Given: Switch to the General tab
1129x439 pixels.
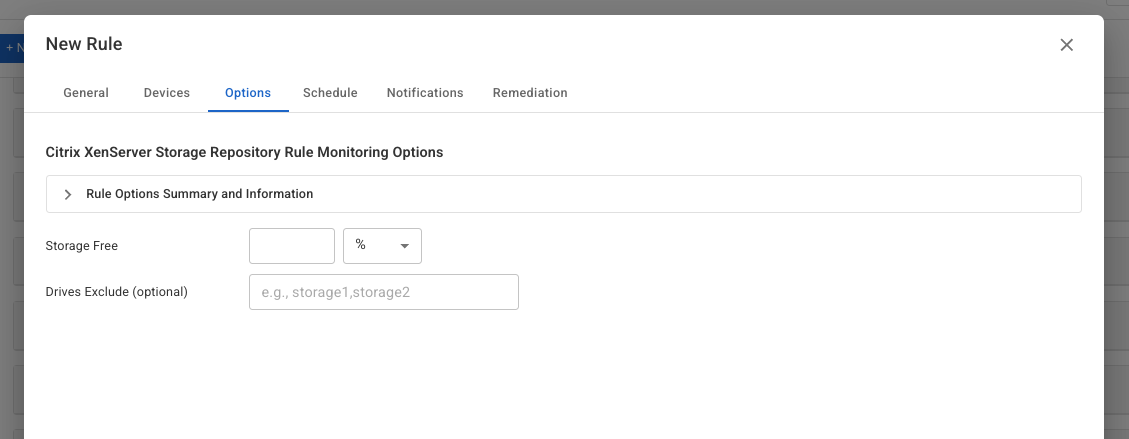Looking at the screenshot, I should 86,93.
